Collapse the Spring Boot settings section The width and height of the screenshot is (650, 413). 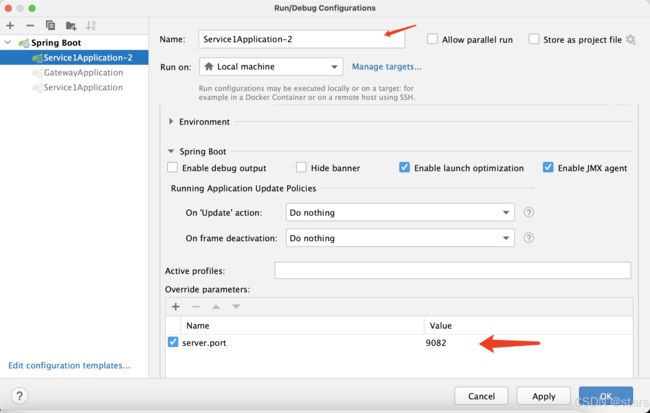171,151
